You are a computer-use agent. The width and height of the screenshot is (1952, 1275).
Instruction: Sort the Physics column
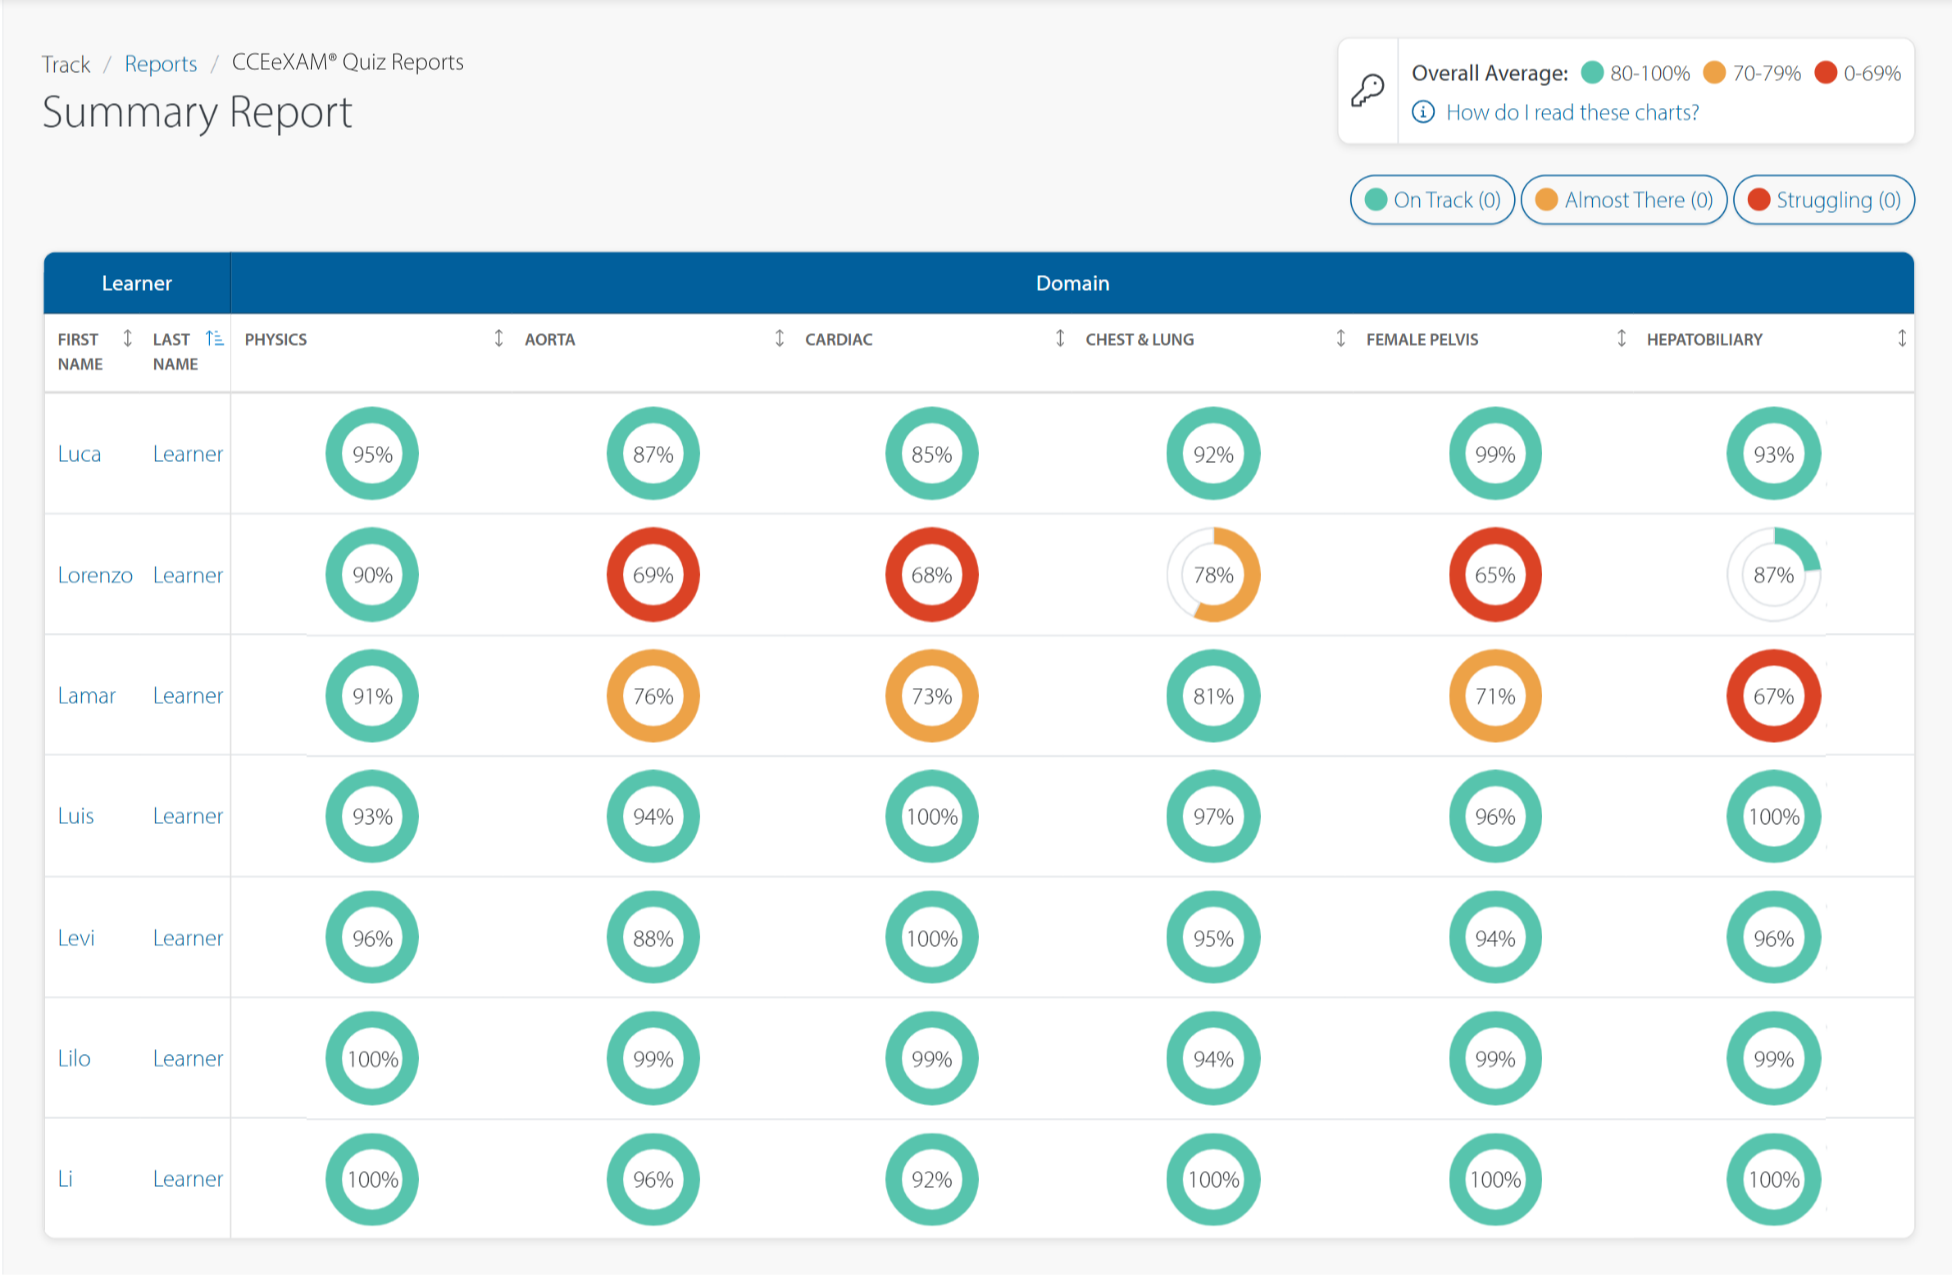(497, 339)
